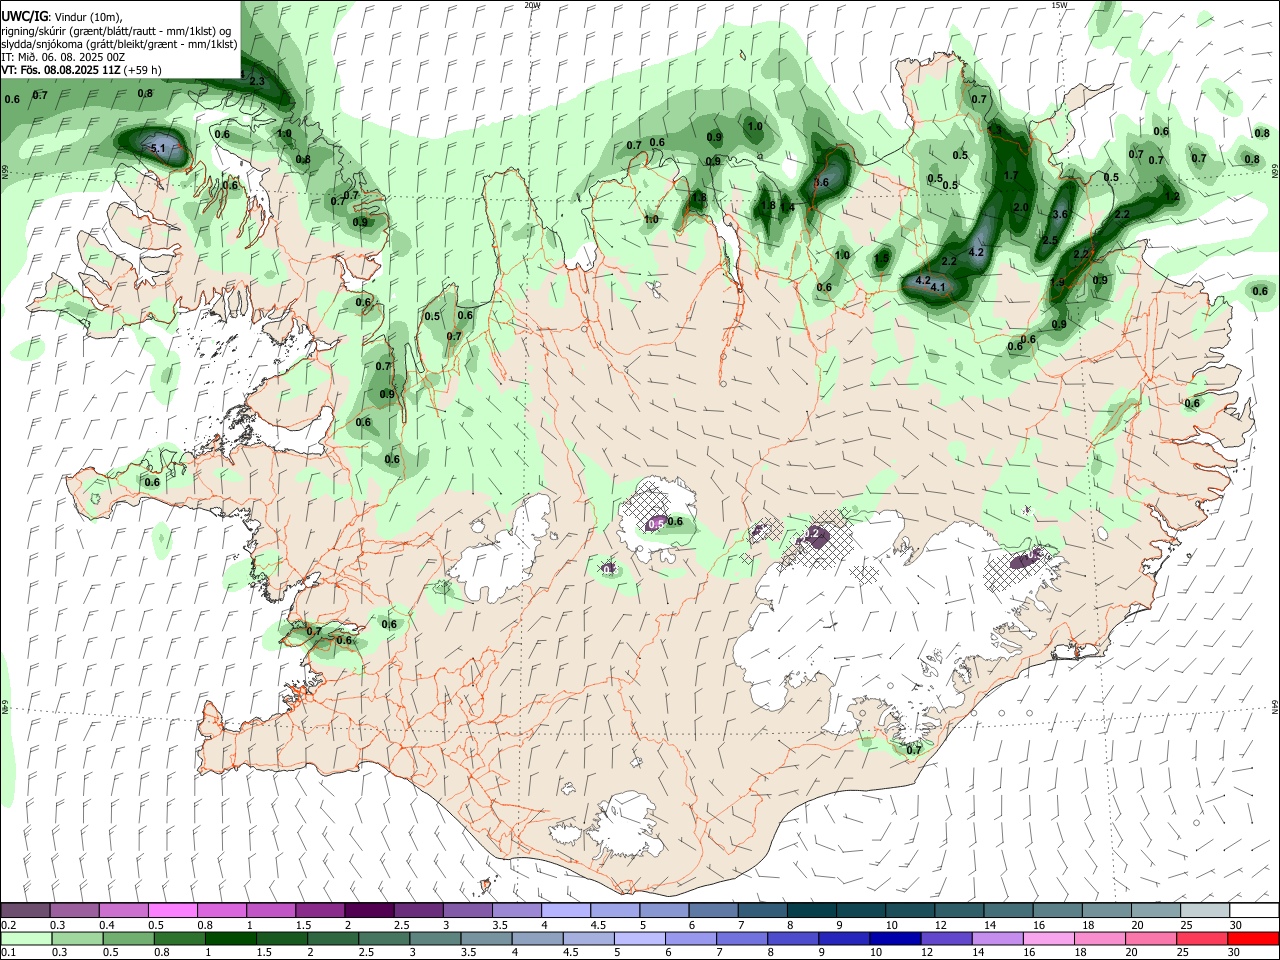Click the 4.1 precipitation value on the map

938,287
